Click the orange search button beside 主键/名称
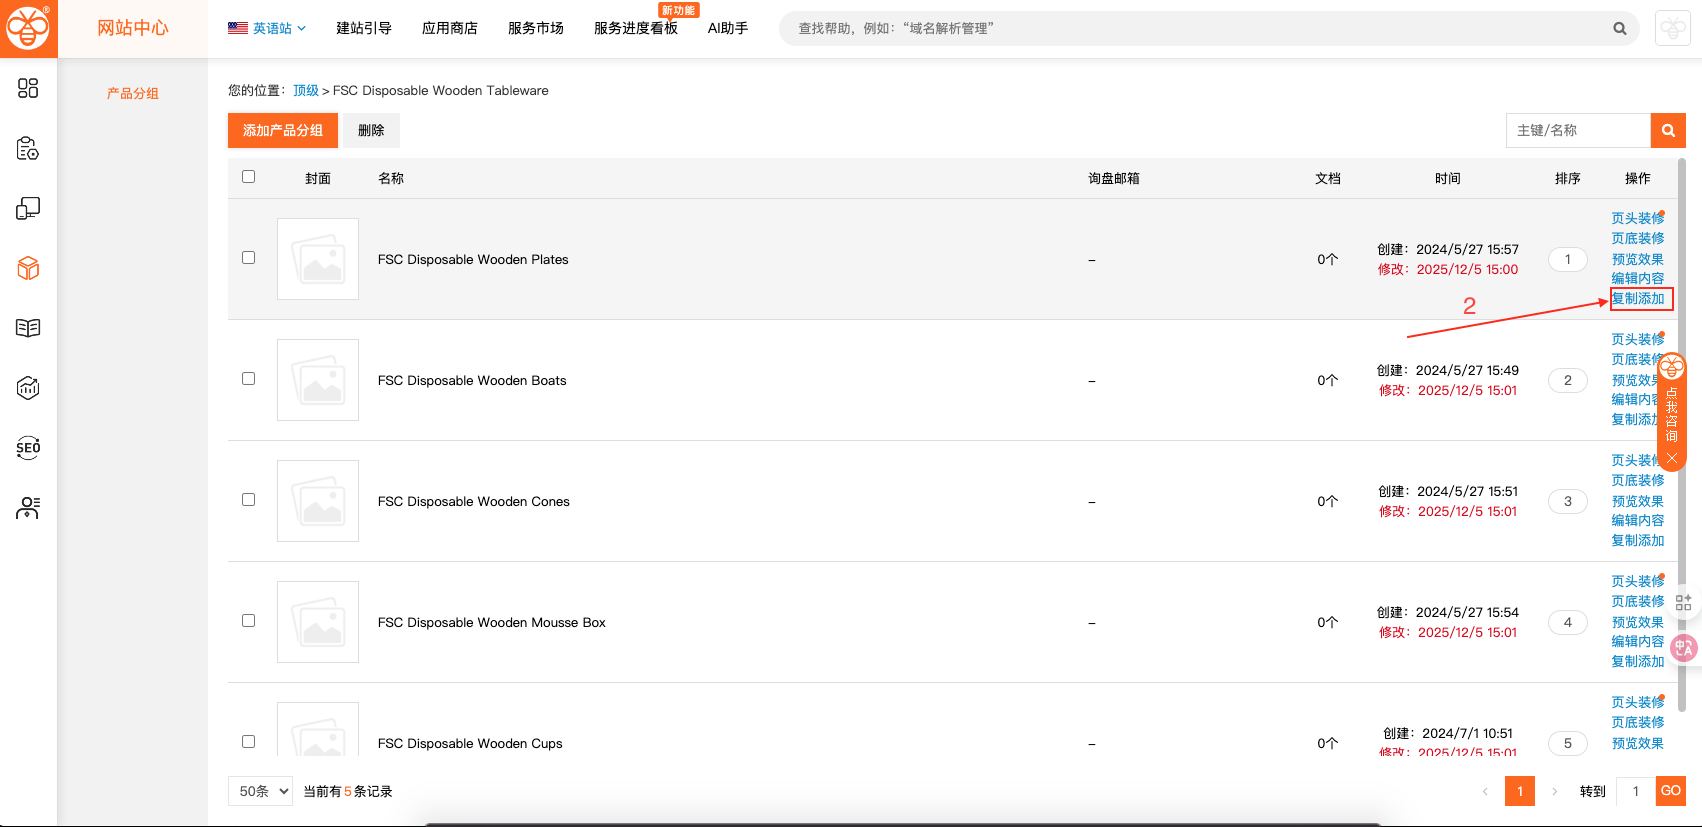 point(1668,130)
